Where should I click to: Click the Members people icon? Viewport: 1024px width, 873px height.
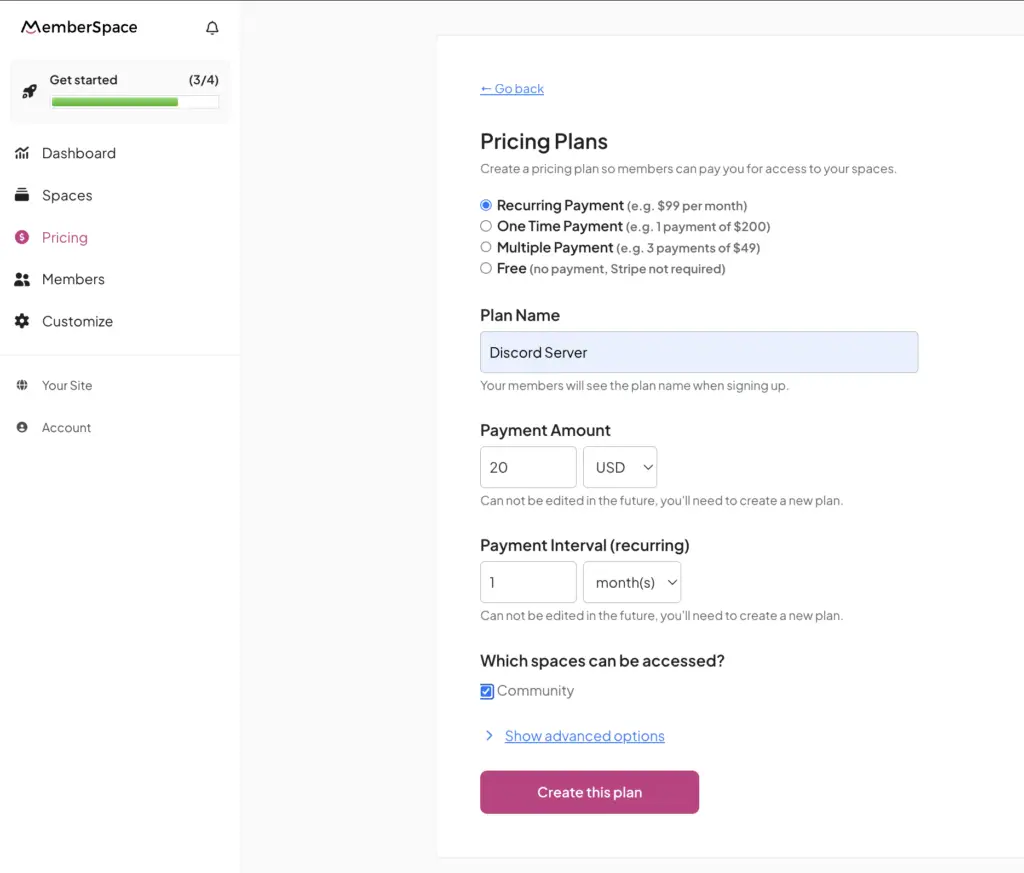[22, 279]
